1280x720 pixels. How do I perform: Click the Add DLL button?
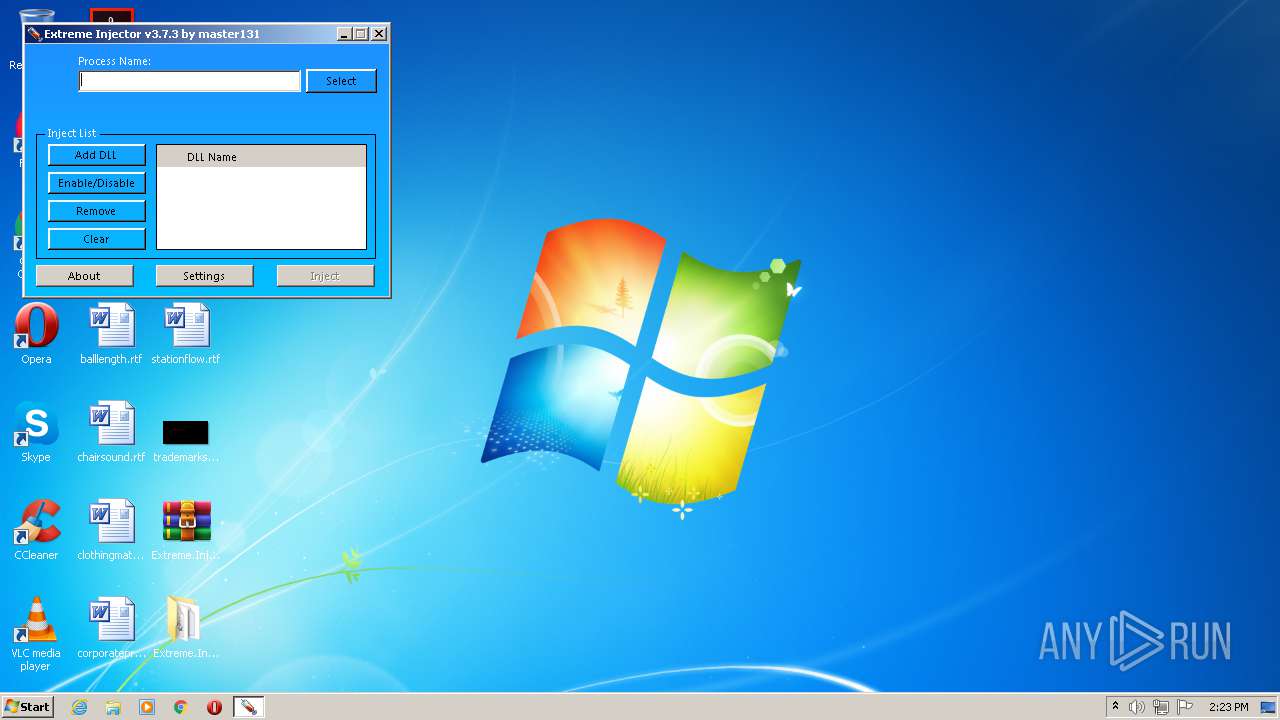(96, 155)
